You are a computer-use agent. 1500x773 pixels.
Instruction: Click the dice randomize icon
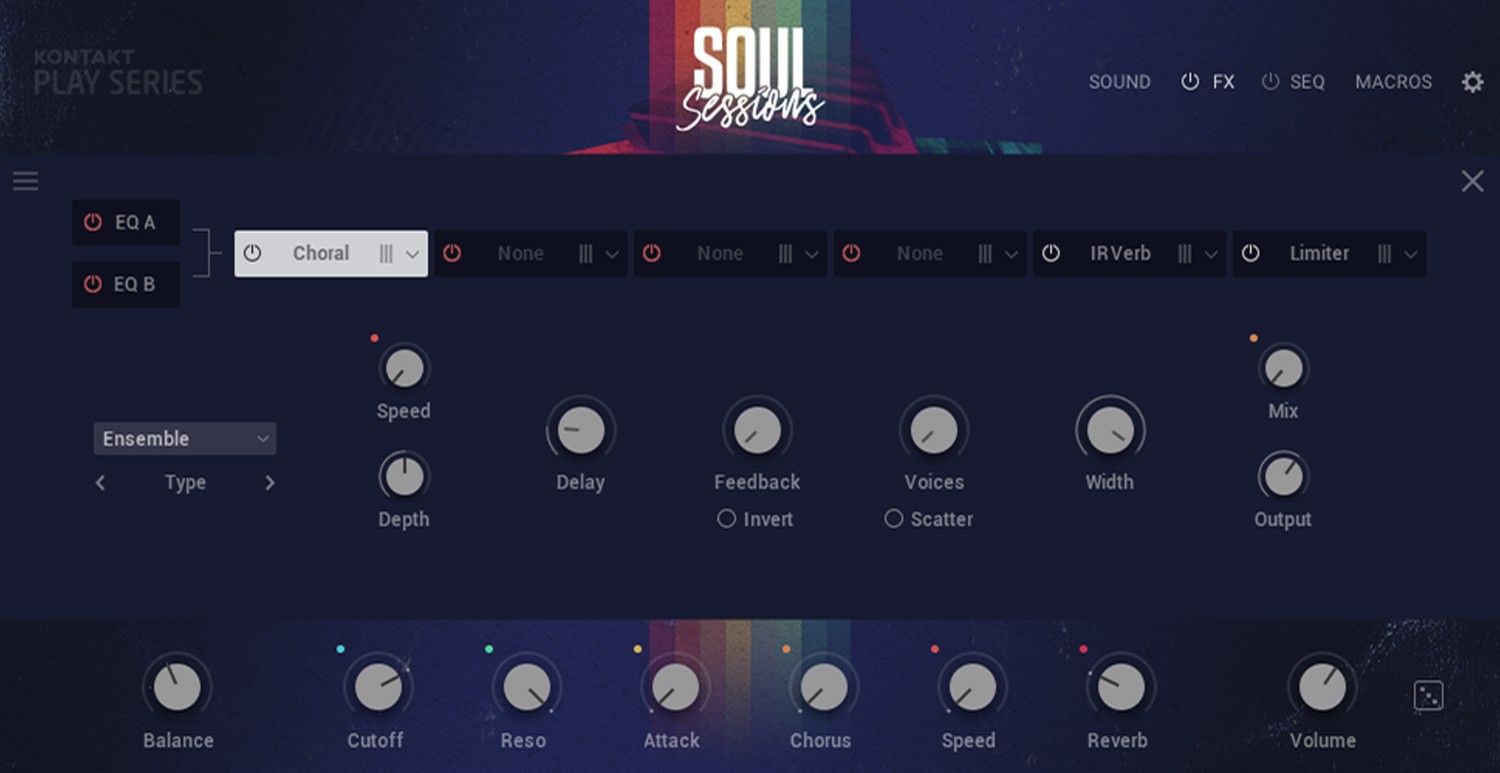[1427, 693]
